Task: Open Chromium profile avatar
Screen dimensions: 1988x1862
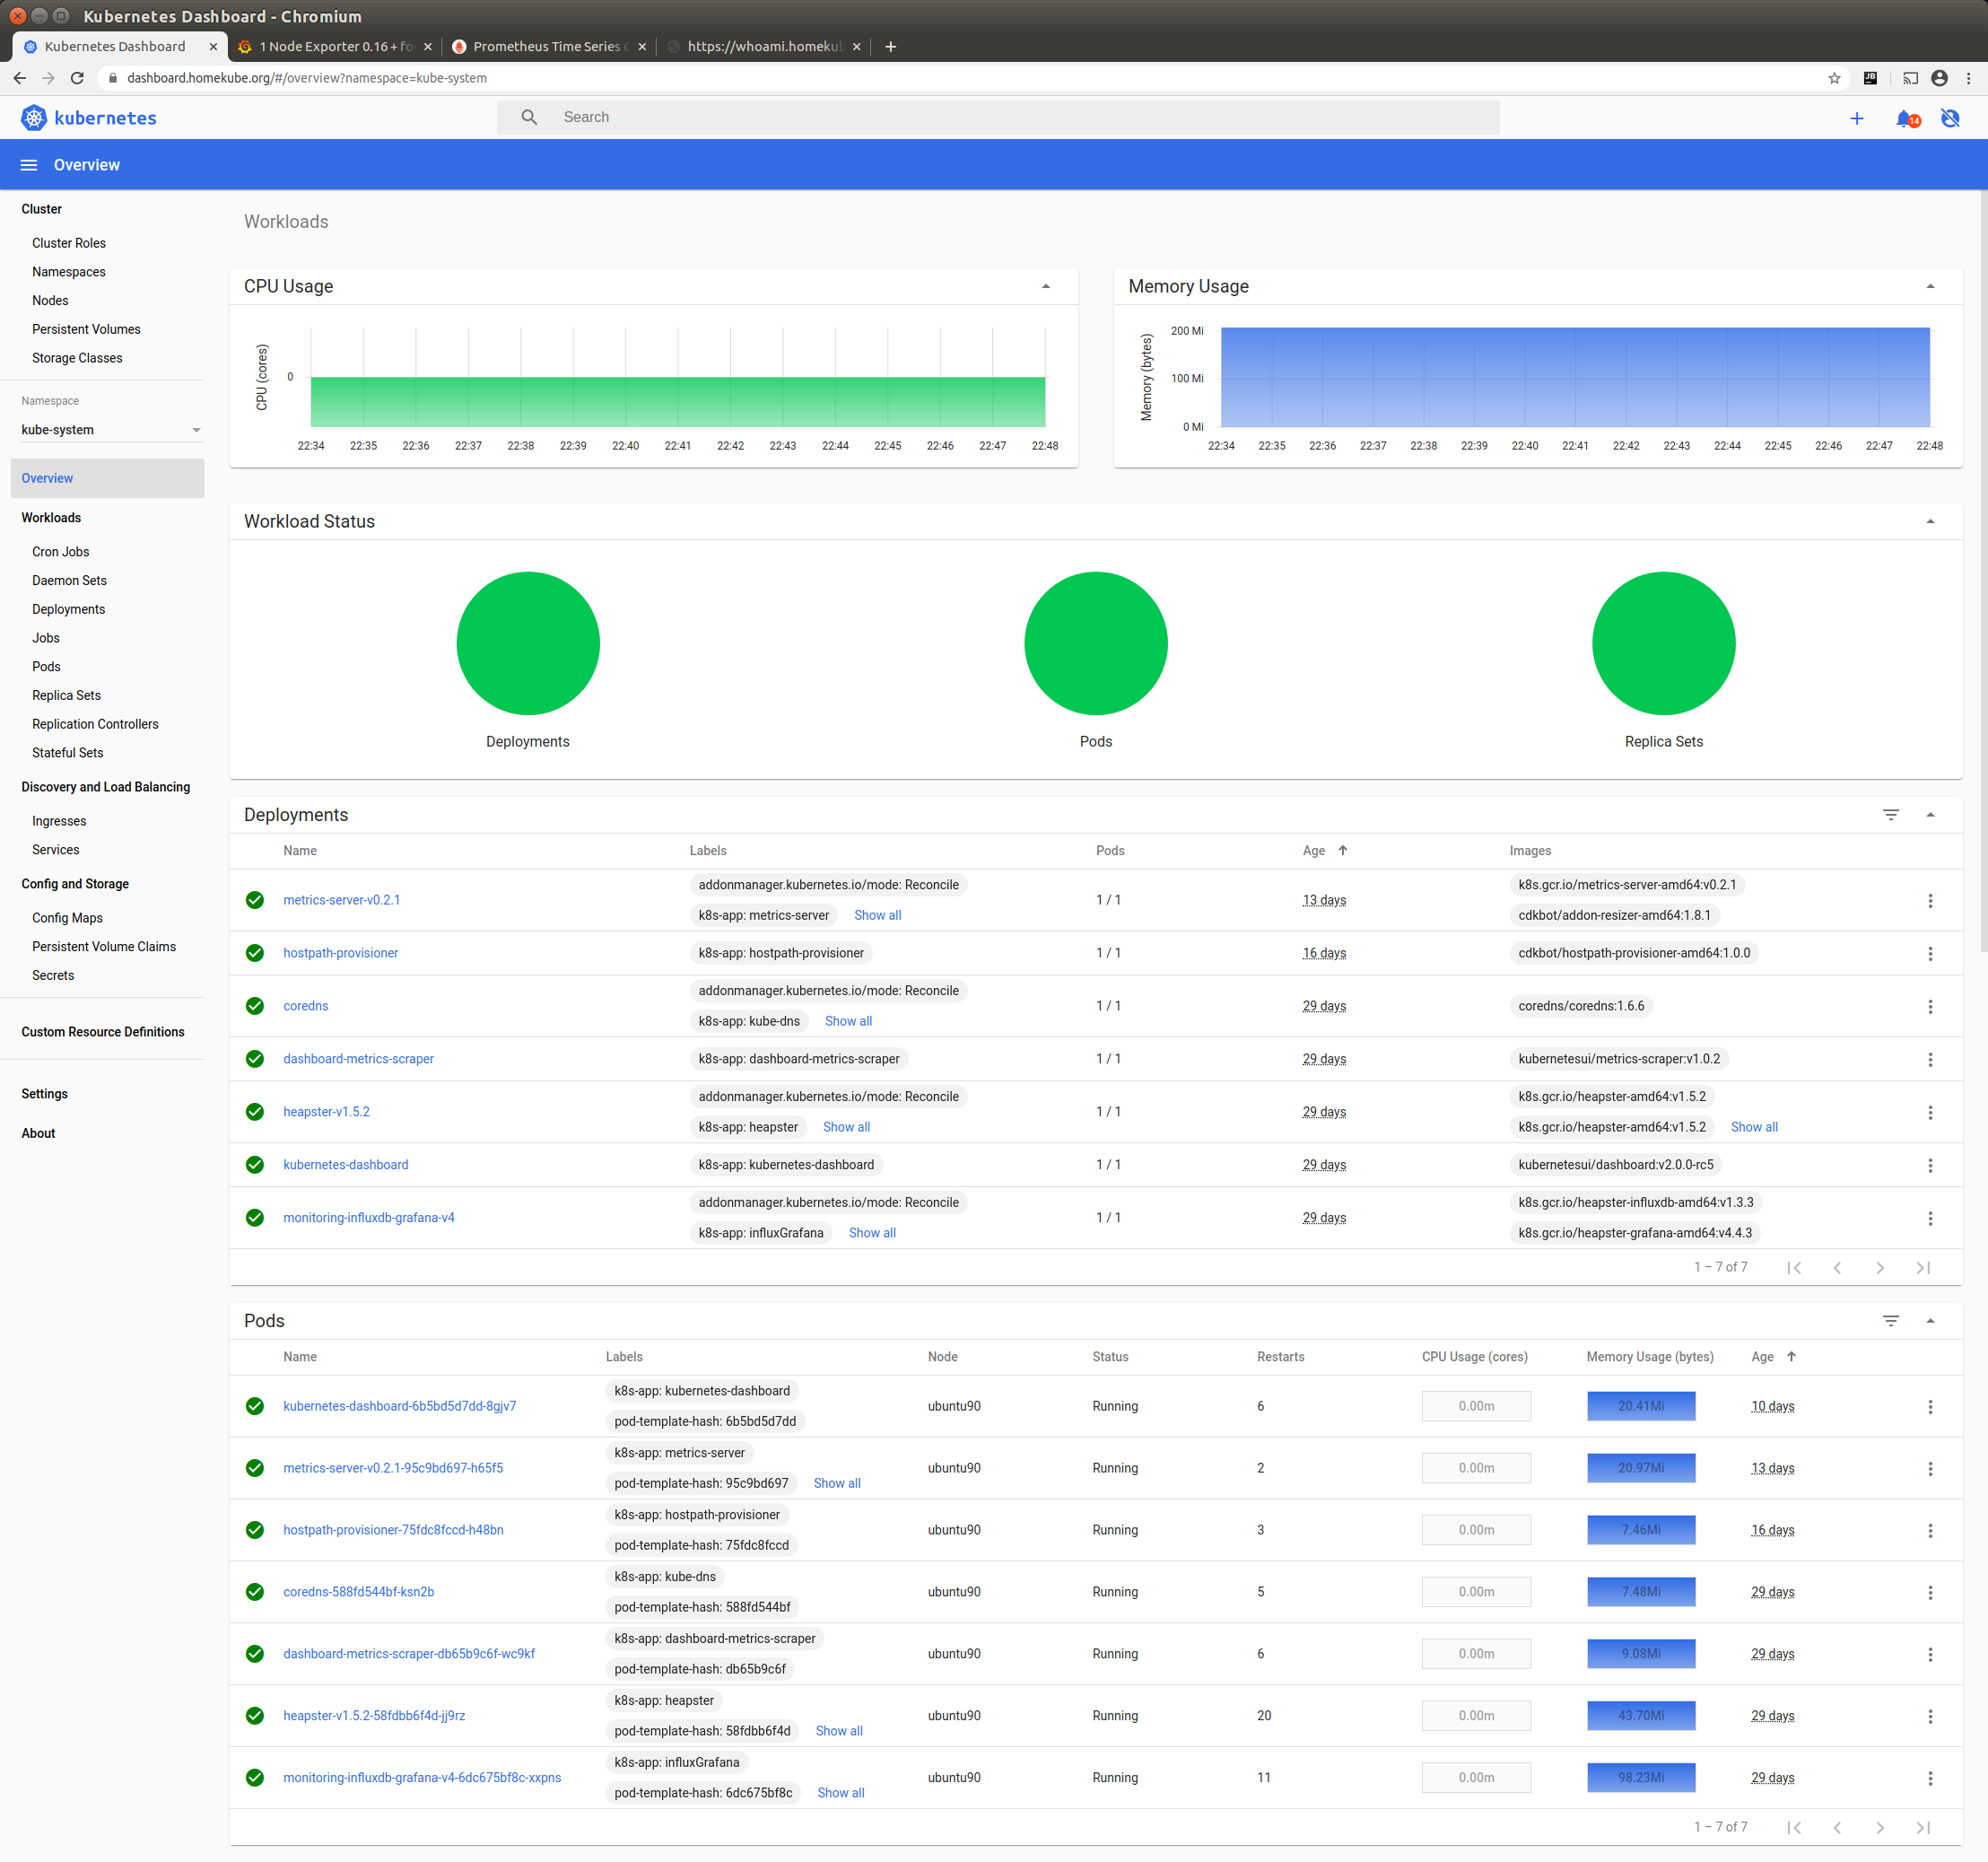Action: pos(1939,78)
